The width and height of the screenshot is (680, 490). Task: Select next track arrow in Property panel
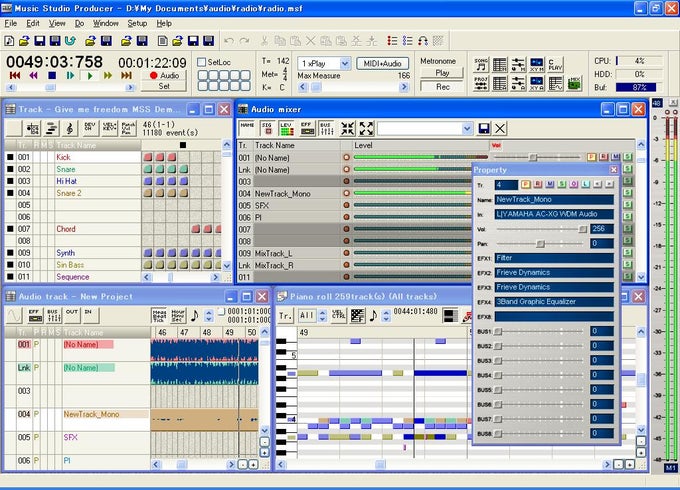pyautogui.click(x=609, y=184)
